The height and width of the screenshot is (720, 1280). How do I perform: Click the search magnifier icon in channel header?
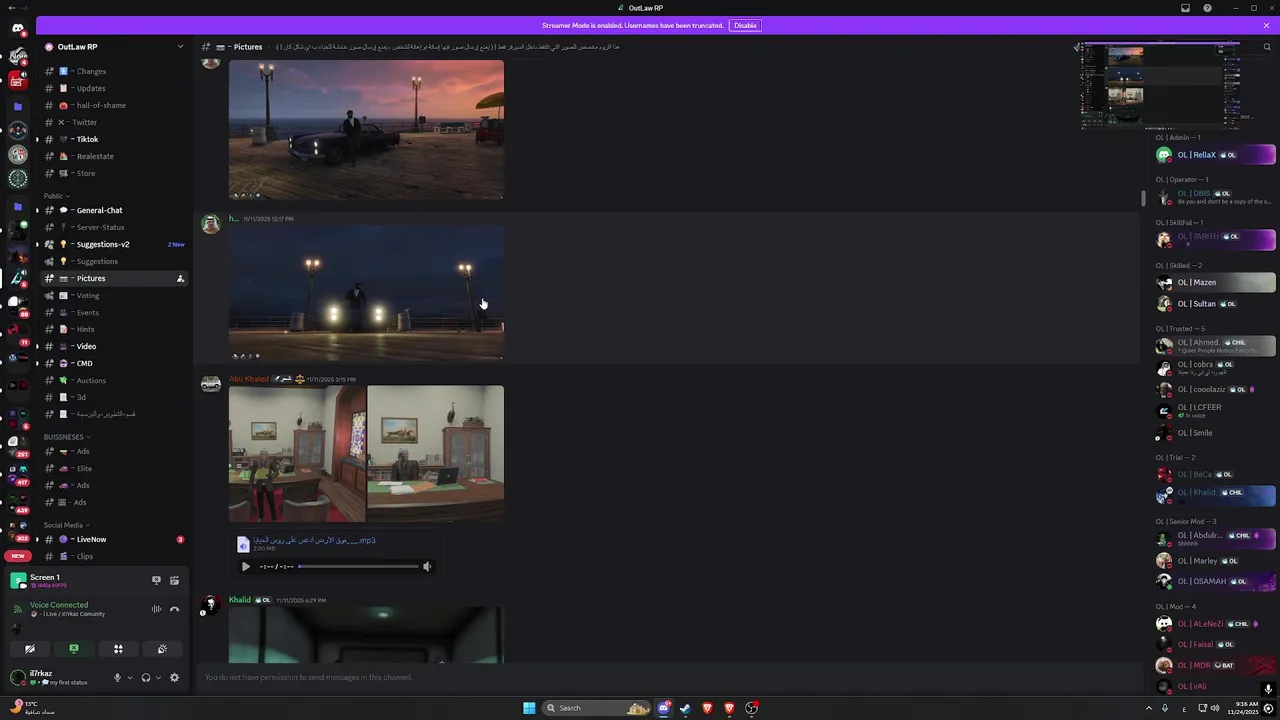1267,47
